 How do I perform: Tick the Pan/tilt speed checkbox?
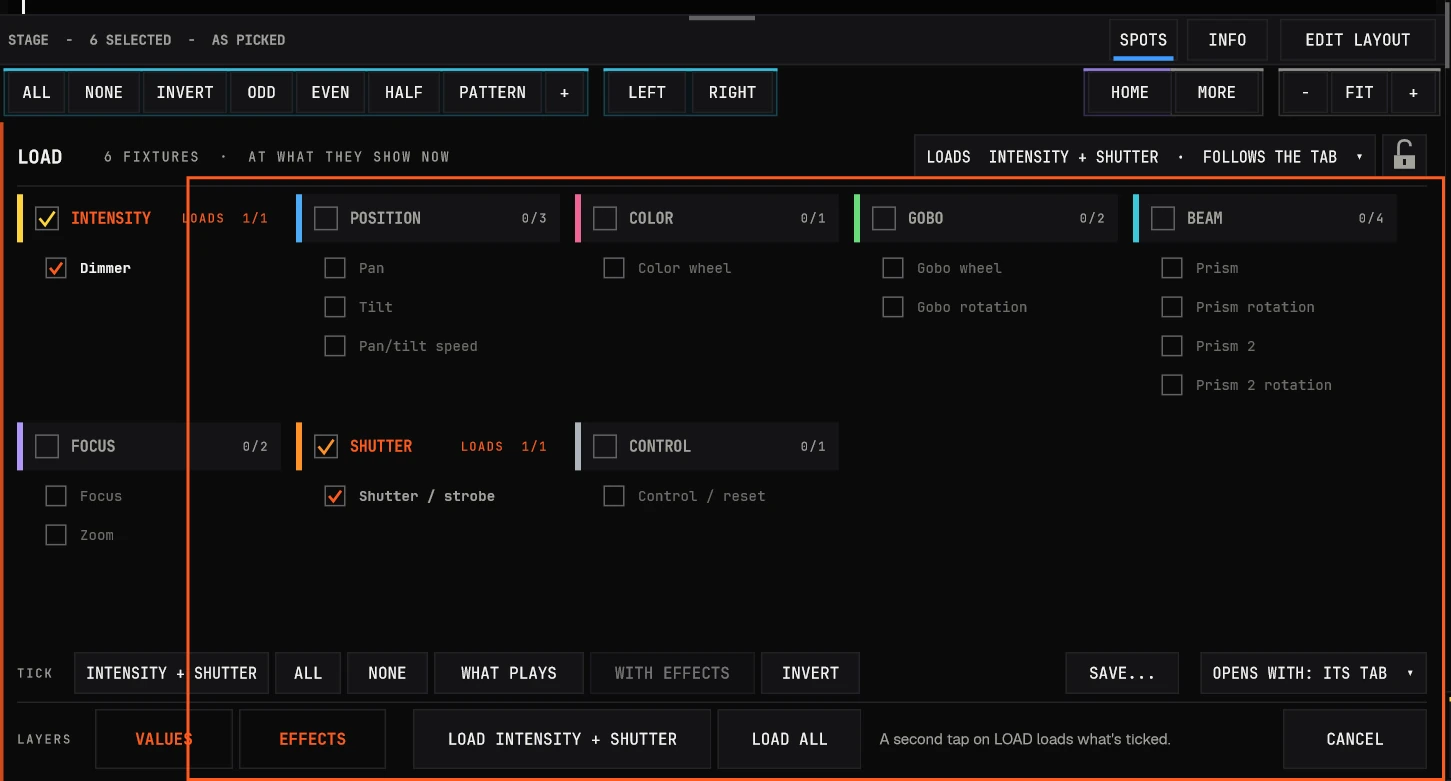pos(335,346)
